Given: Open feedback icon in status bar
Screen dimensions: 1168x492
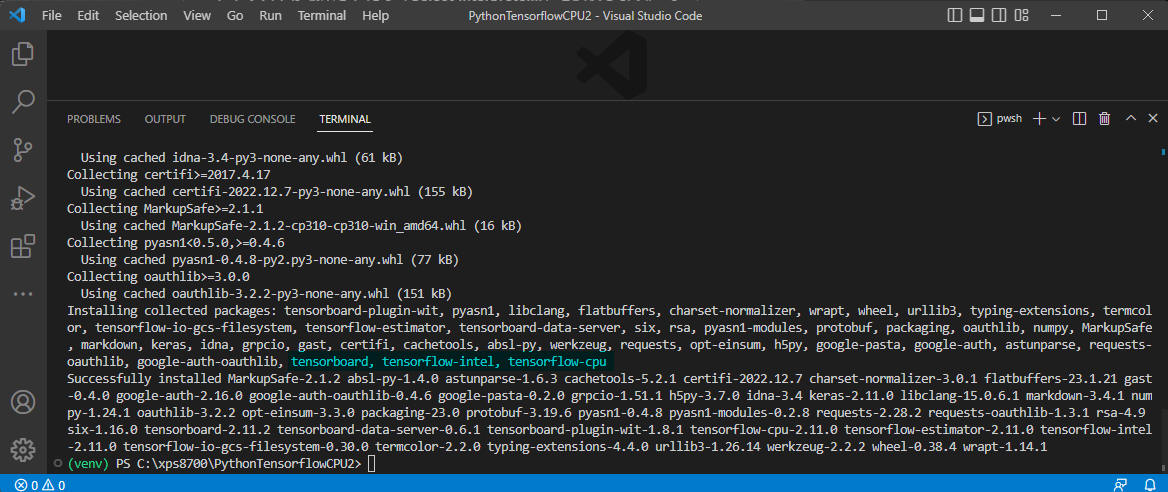Looking at the screenshot, I should coord(1120,485).
